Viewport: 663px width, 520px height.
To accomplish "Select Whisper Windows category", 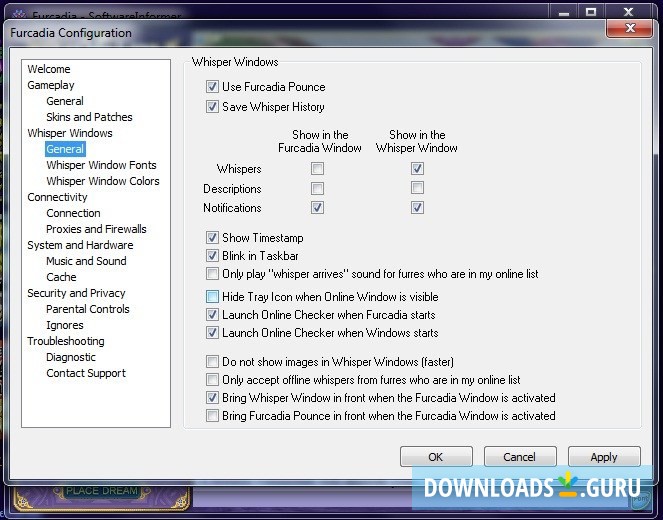I will click(x=70, y=133).
